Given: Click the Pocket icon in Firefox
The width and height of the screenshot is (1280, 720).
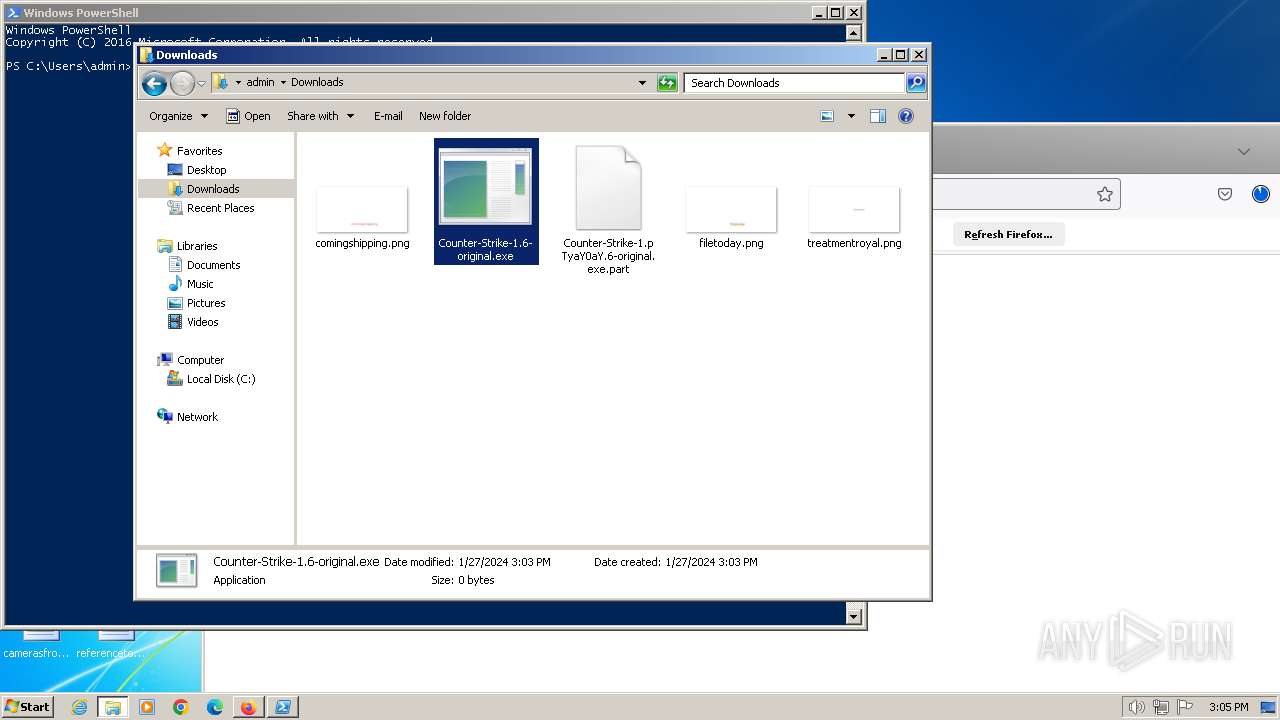Looking at the screenshot, I should tap(1225, 194).
